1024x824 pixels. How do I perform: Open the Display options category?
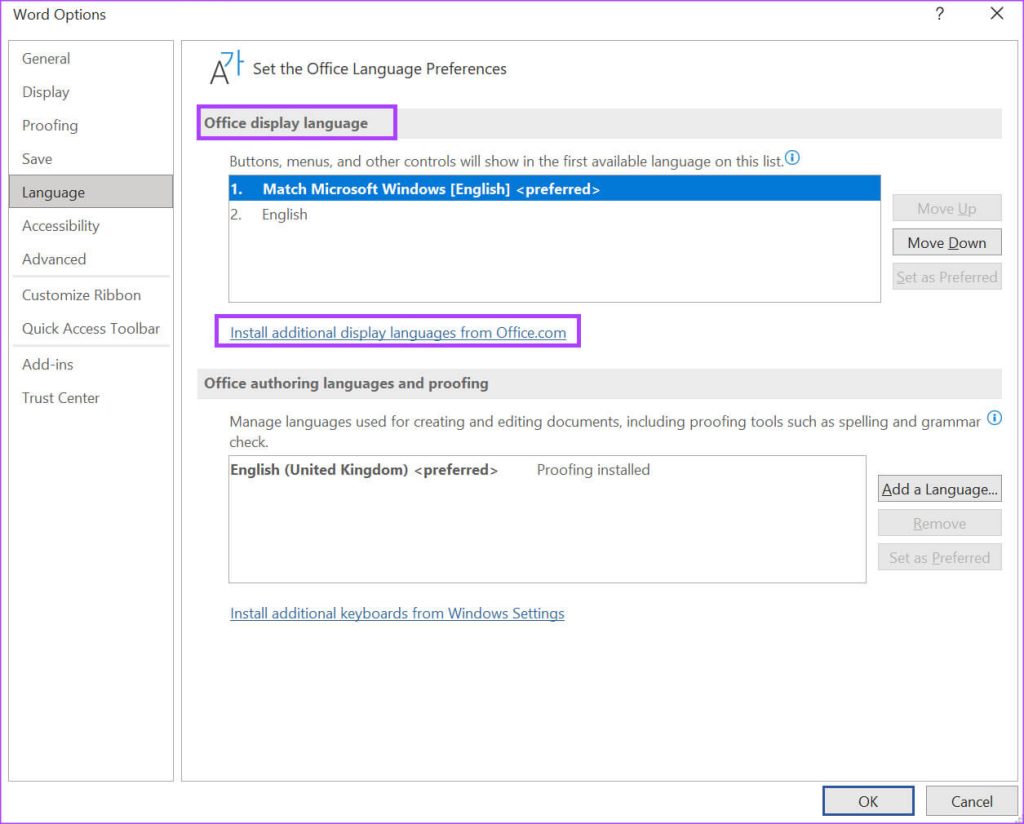tap(91, 92)
